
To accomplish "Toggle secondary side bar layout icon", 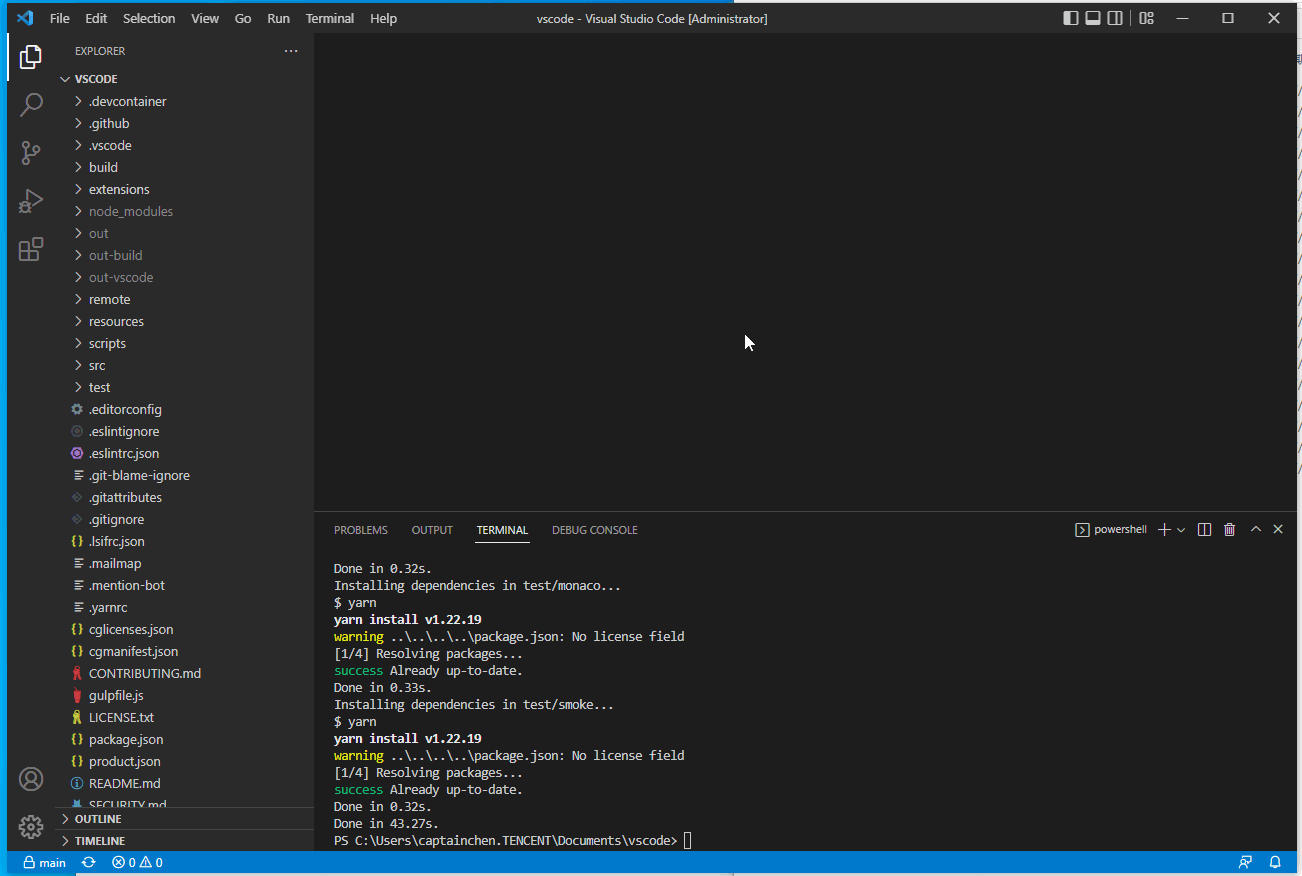I will tap(1115, 18).
